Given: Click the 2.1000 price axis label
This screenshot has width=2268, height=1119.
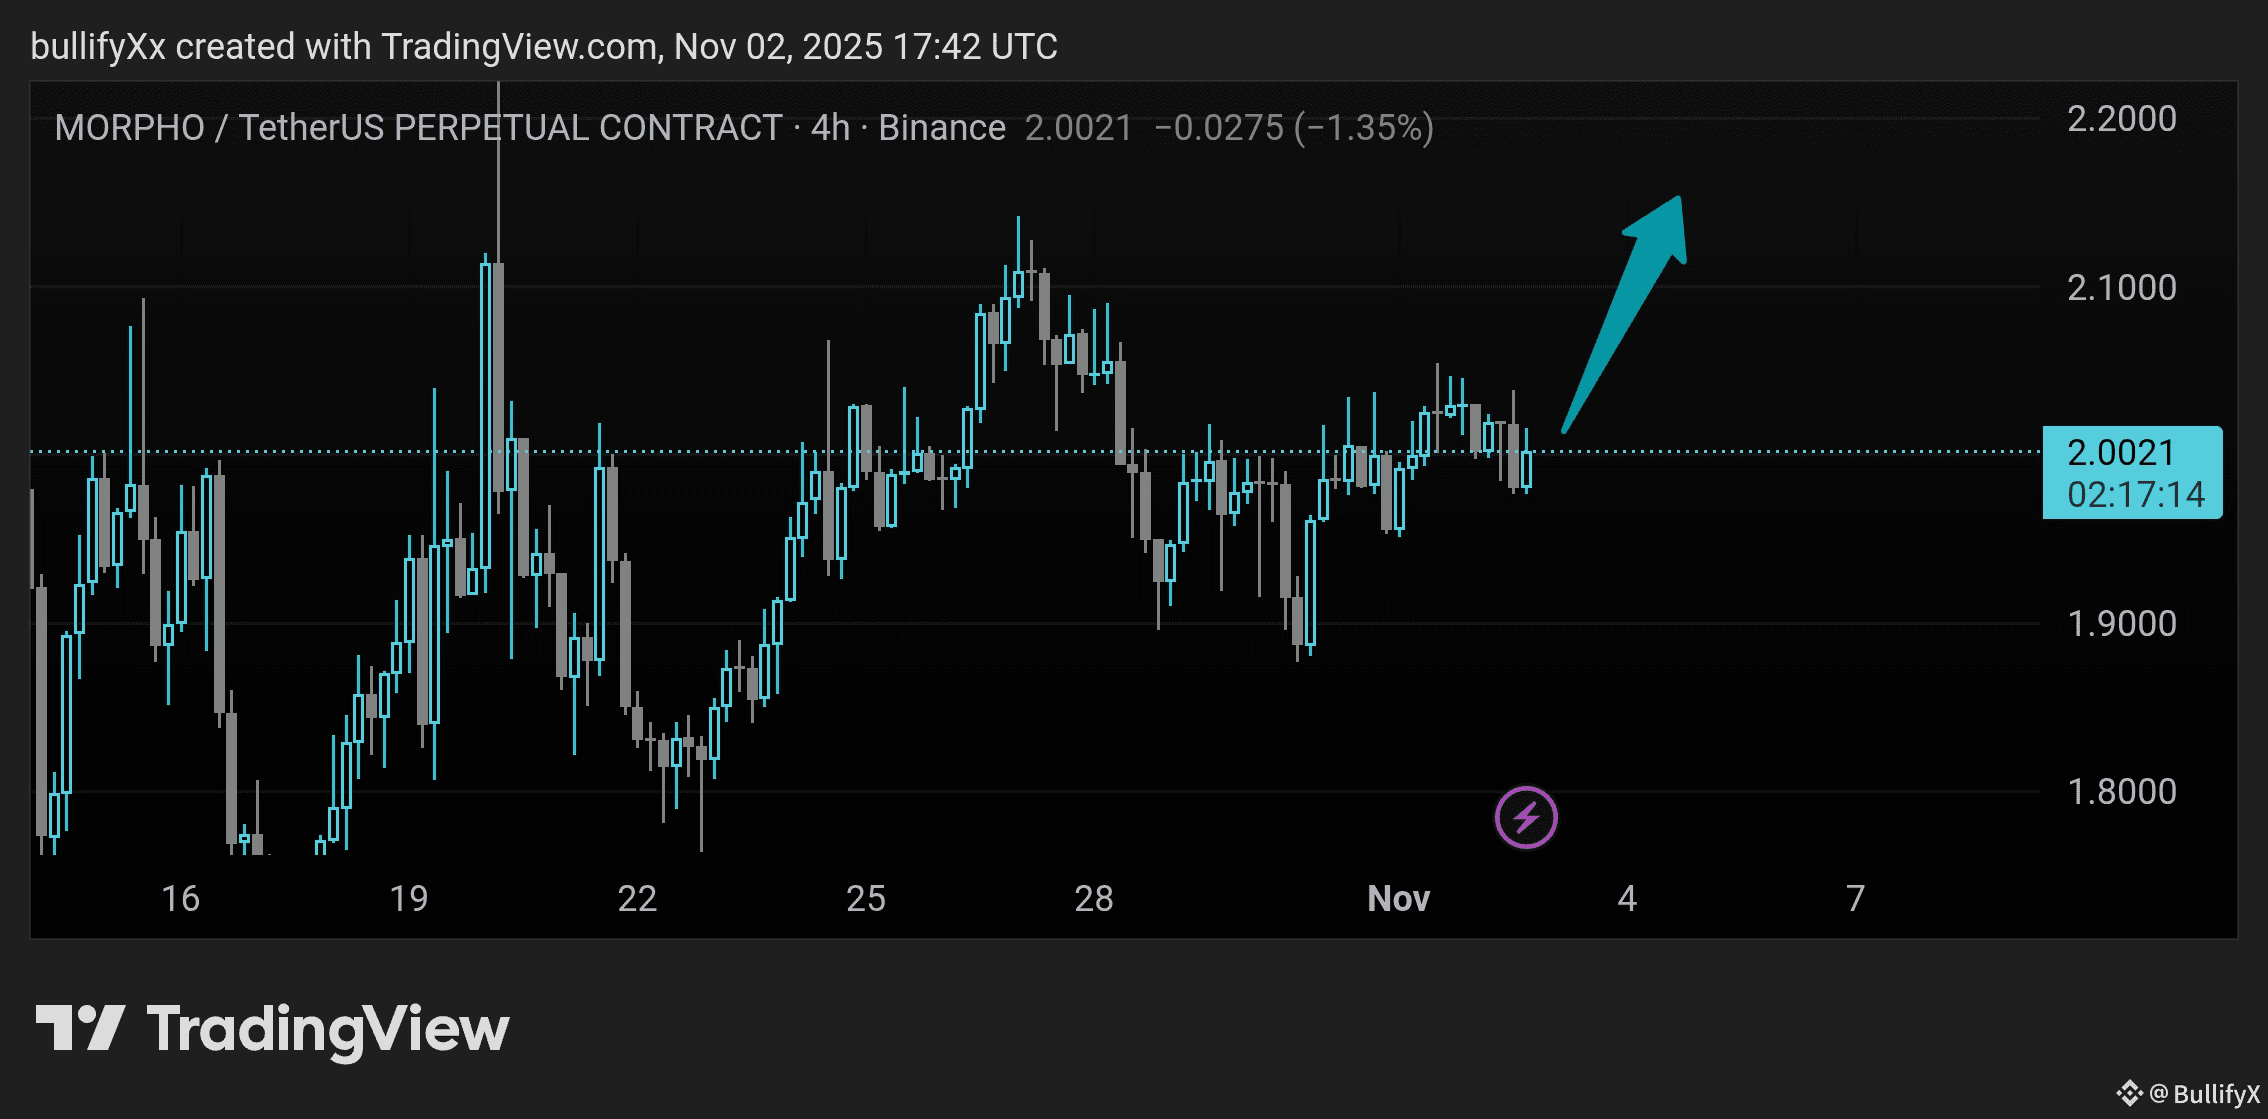Looking at the screenshot, I should [x=2121, y=288].
